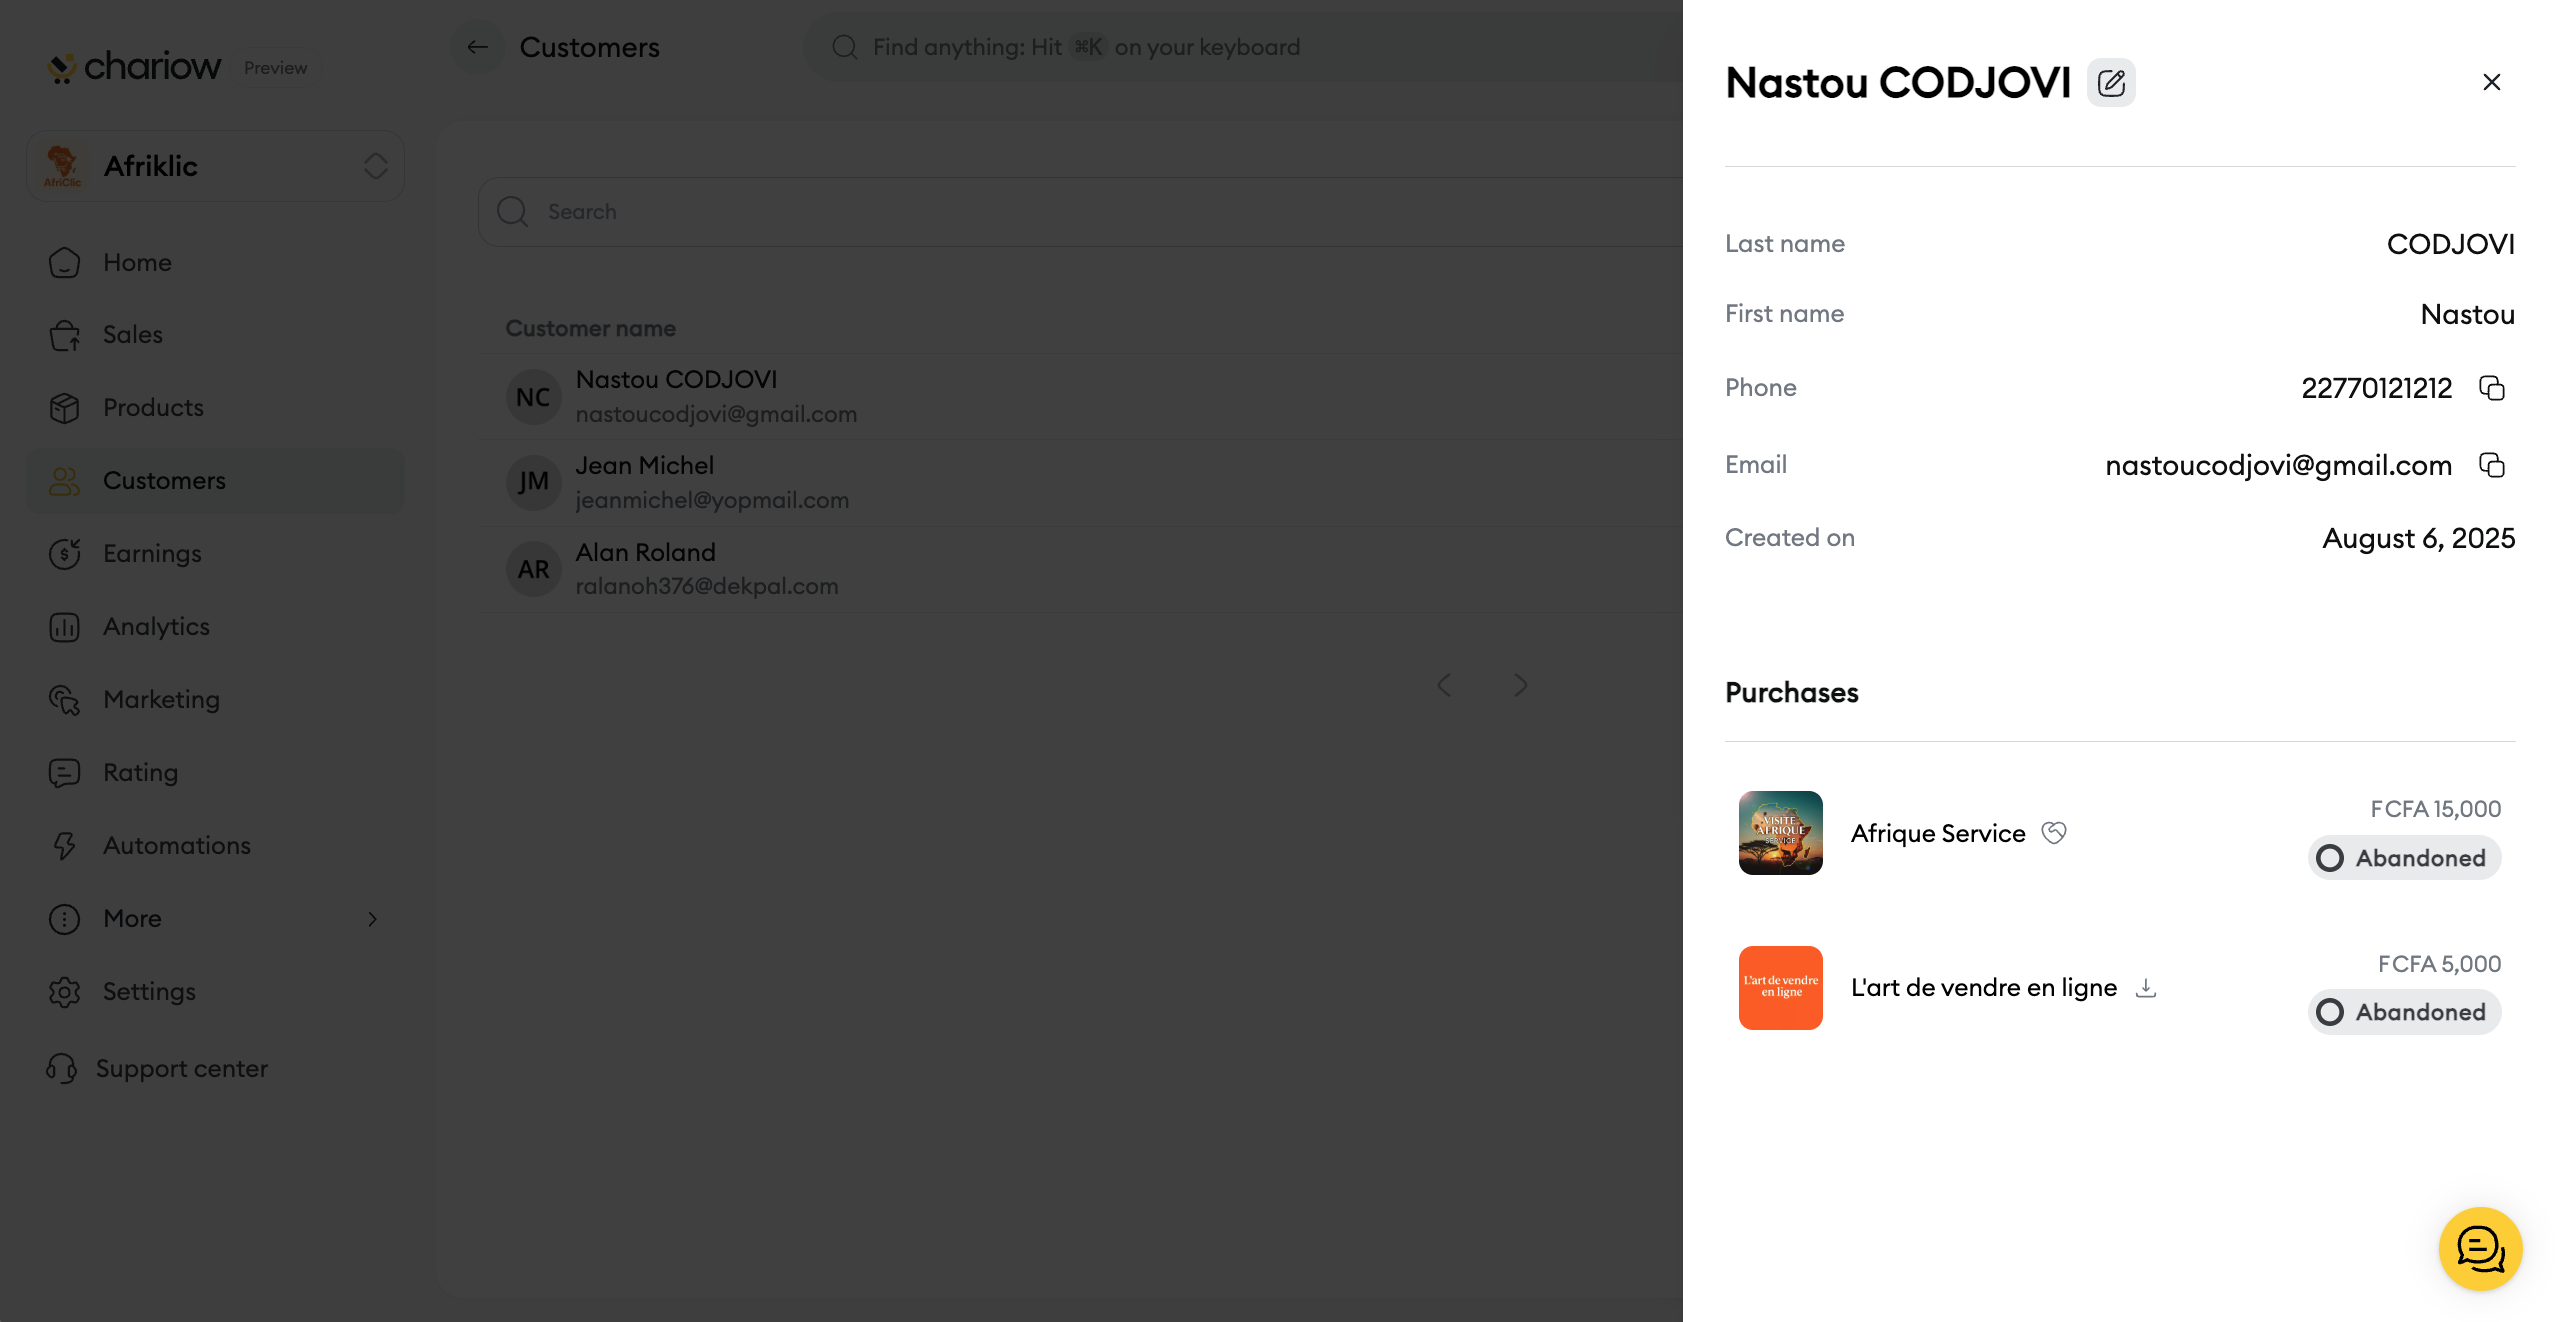Close the customer details panel

pyautogui.click(x=2491, y=82)
